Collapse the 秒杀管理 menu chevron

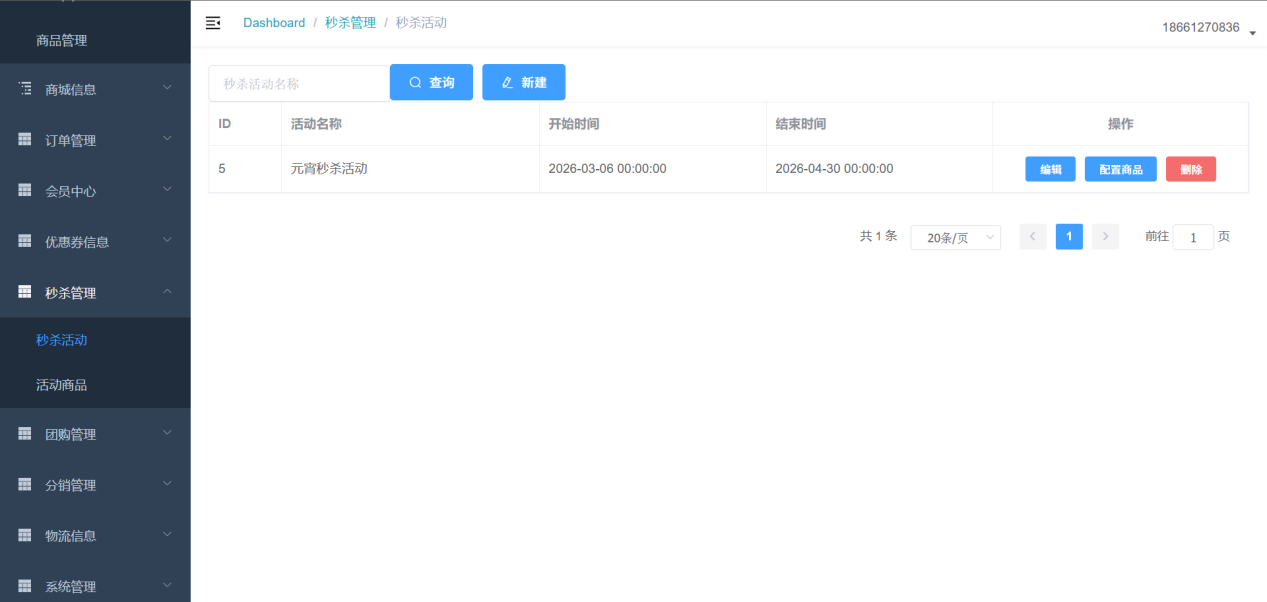167,291
